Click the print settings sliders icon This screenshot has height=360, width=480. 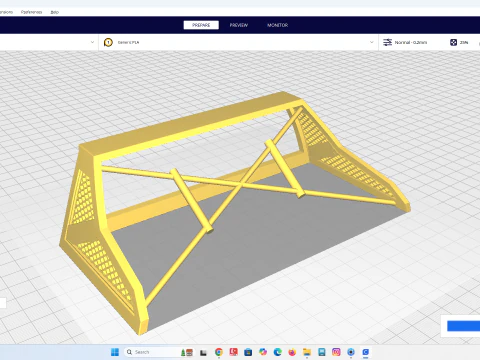(x=387, y=42)
